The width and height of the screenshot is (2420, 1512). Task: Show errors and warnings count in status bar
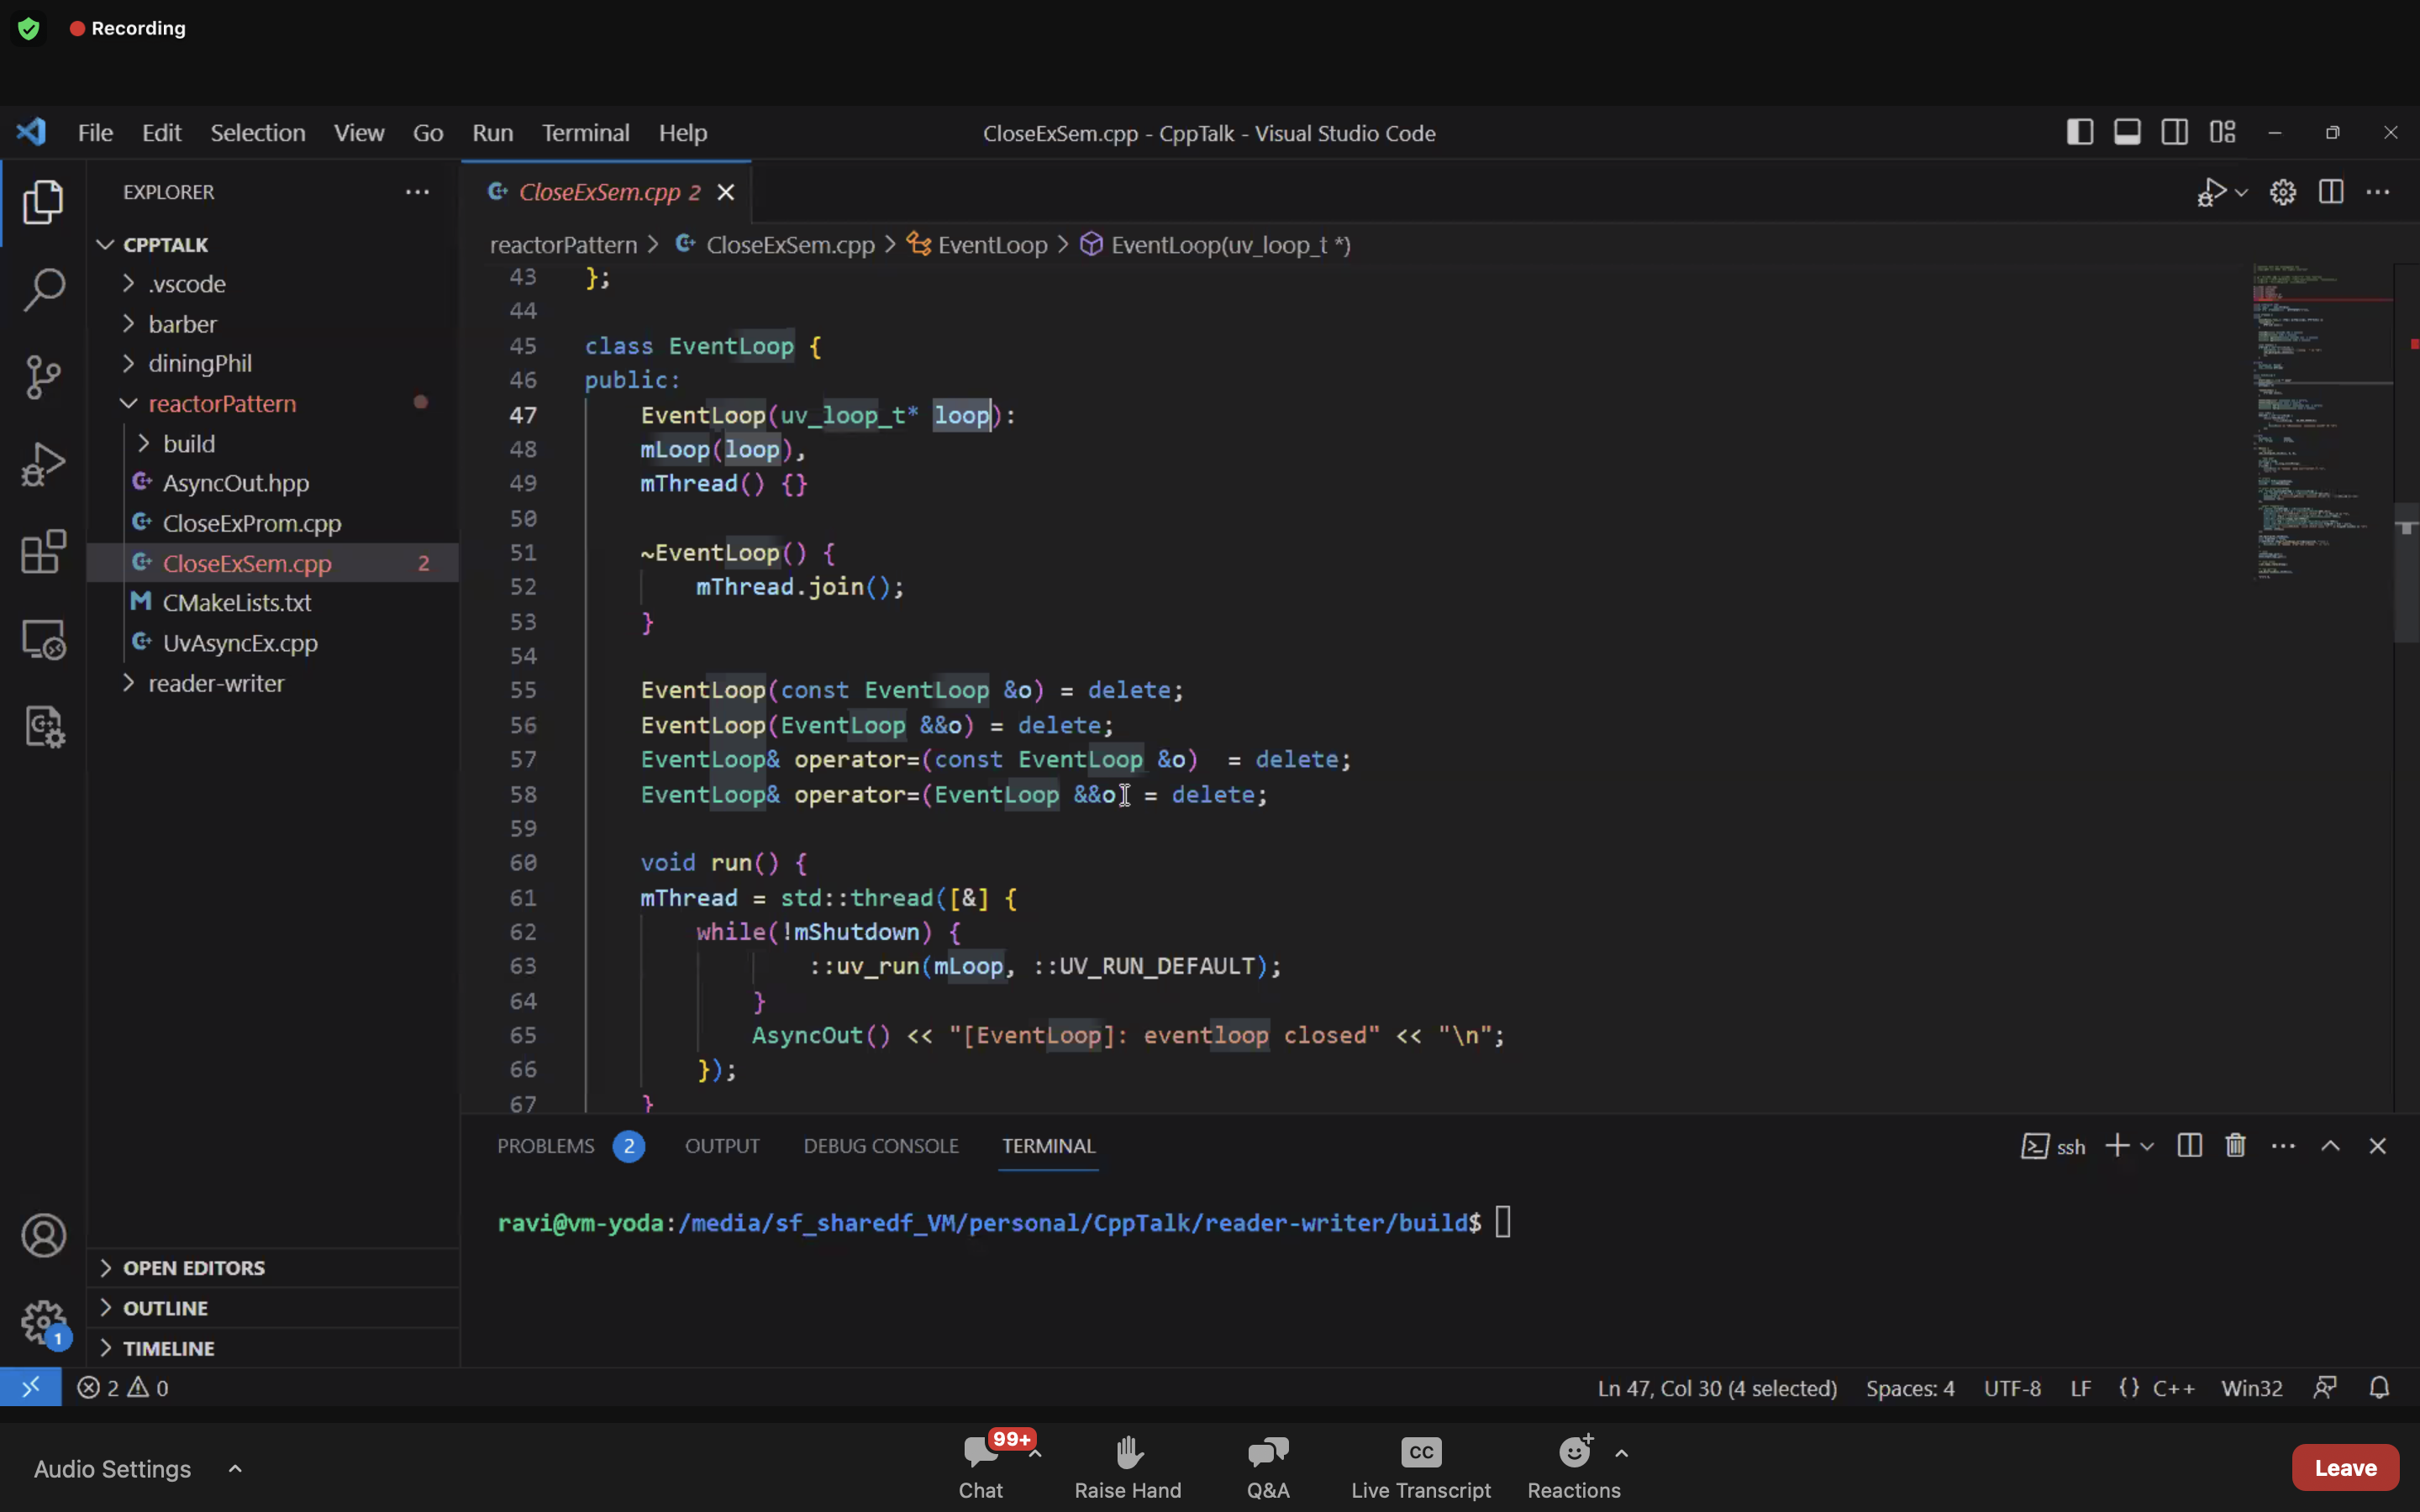123,1388
